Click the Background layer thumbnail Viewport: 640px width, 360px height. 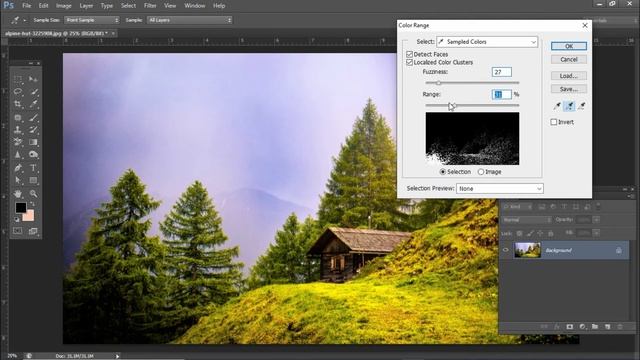(x=527, y=250)
